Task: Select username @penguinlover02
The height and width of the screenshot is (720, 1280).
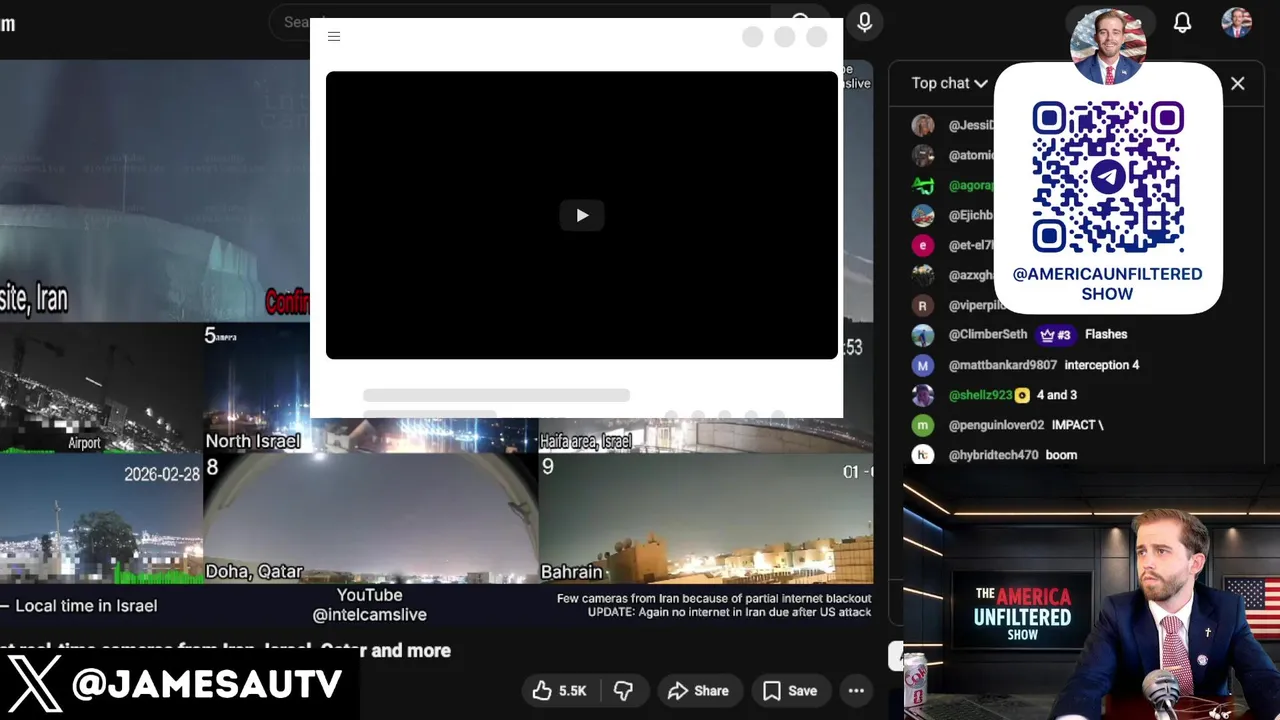Action: 996,425
